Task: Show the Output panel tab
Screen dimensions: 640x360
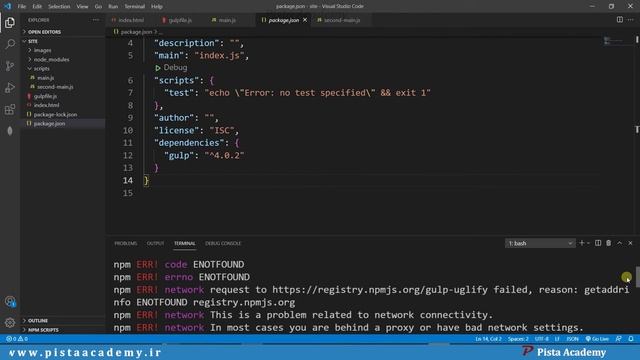Action: click(x=155, y=243)
